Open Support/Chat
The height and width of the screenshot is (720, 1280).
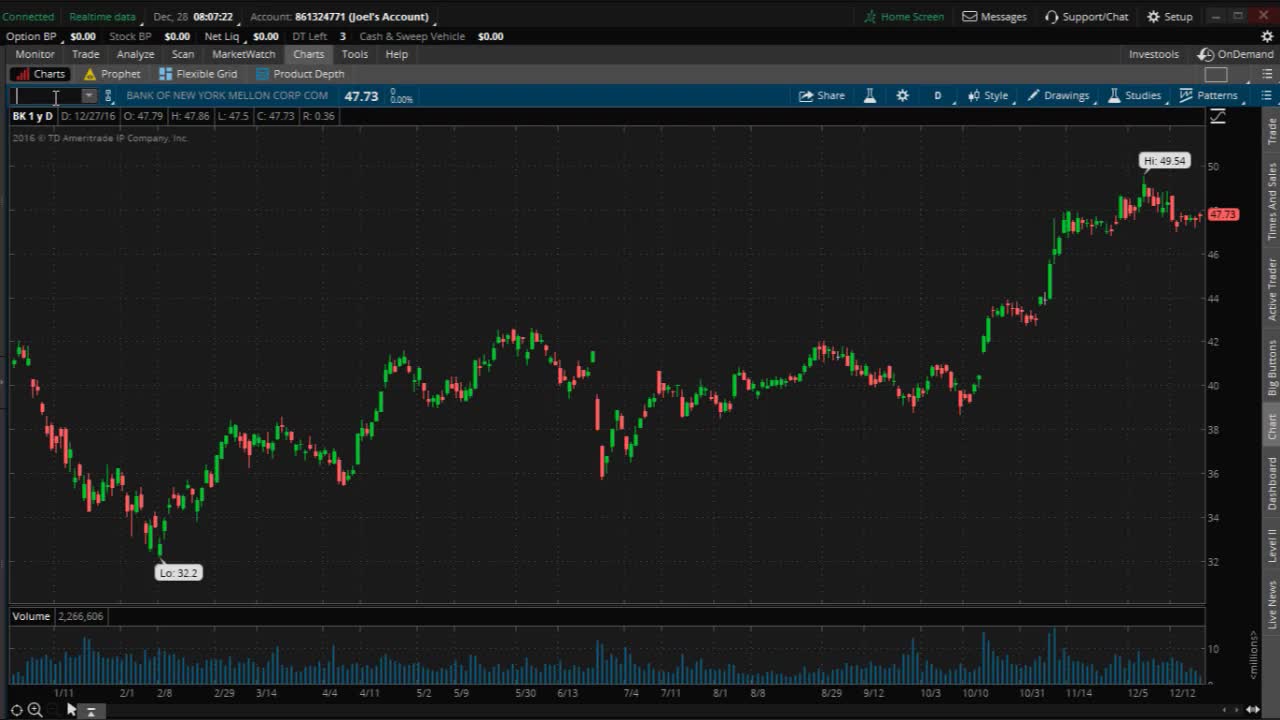click(1086, 17)
